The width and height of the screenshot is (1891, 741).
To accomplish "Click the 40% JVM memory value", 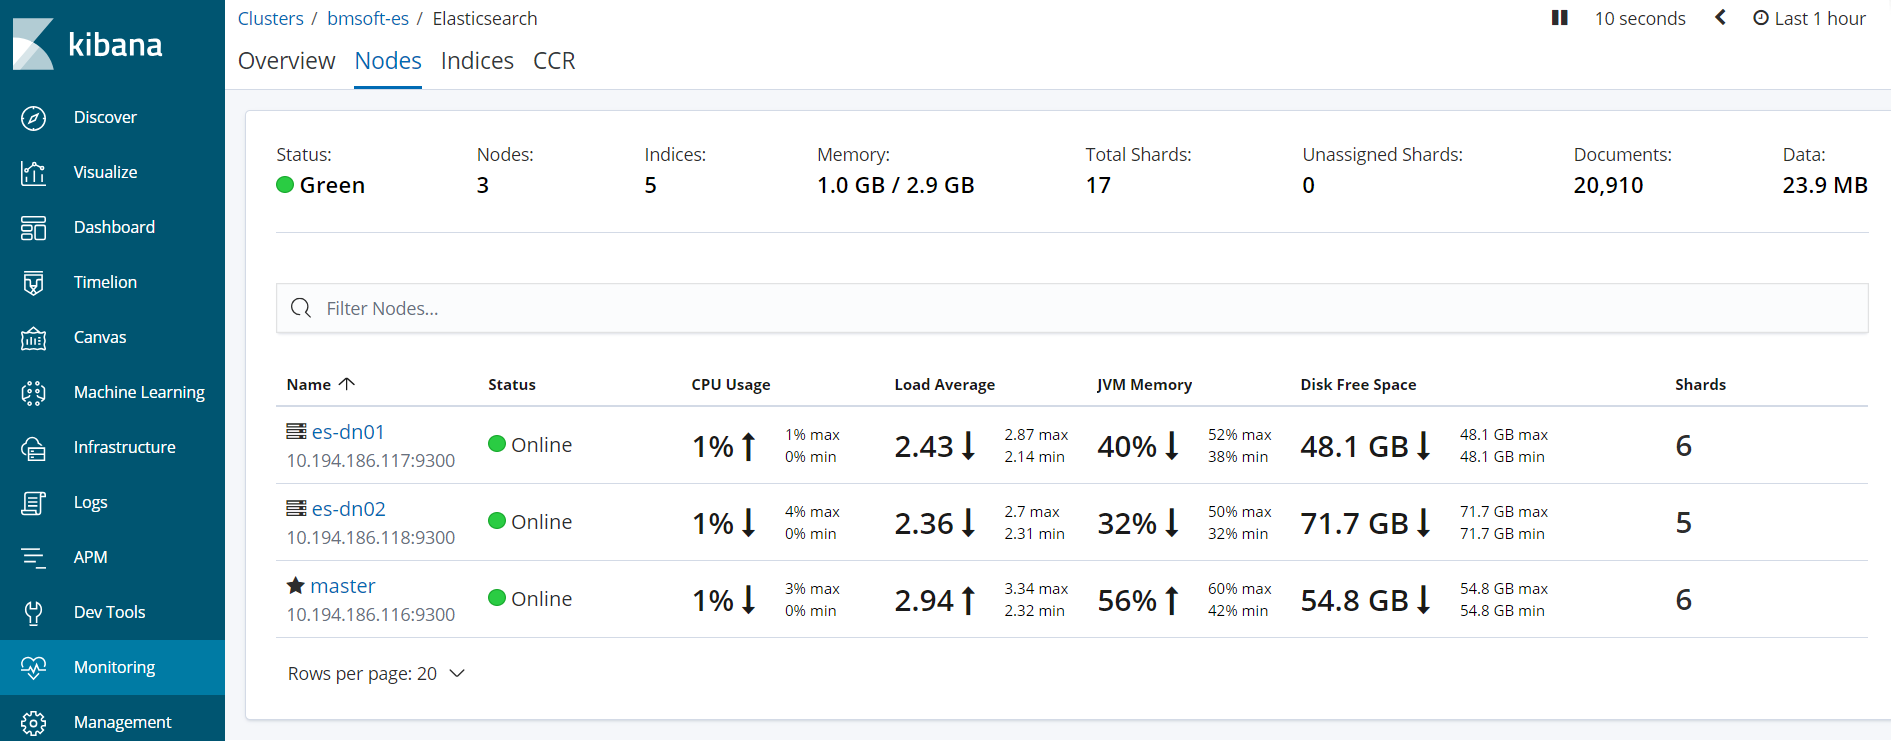I will pyautogui.click(x=1127, y=446).
